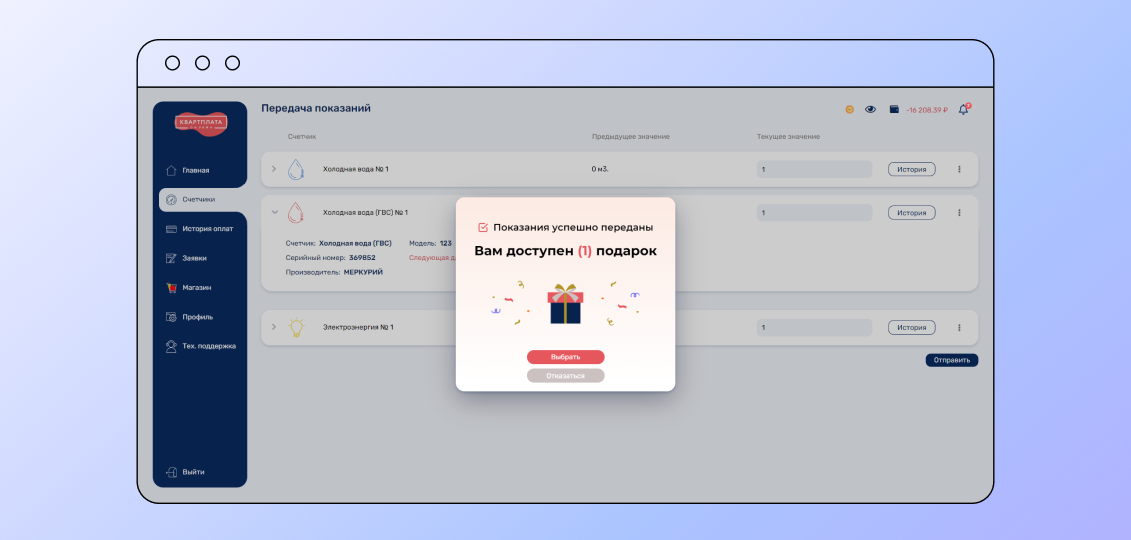Screen dimensions: 1131x540
Task: Click the gift box image
Action: (565, 304)
